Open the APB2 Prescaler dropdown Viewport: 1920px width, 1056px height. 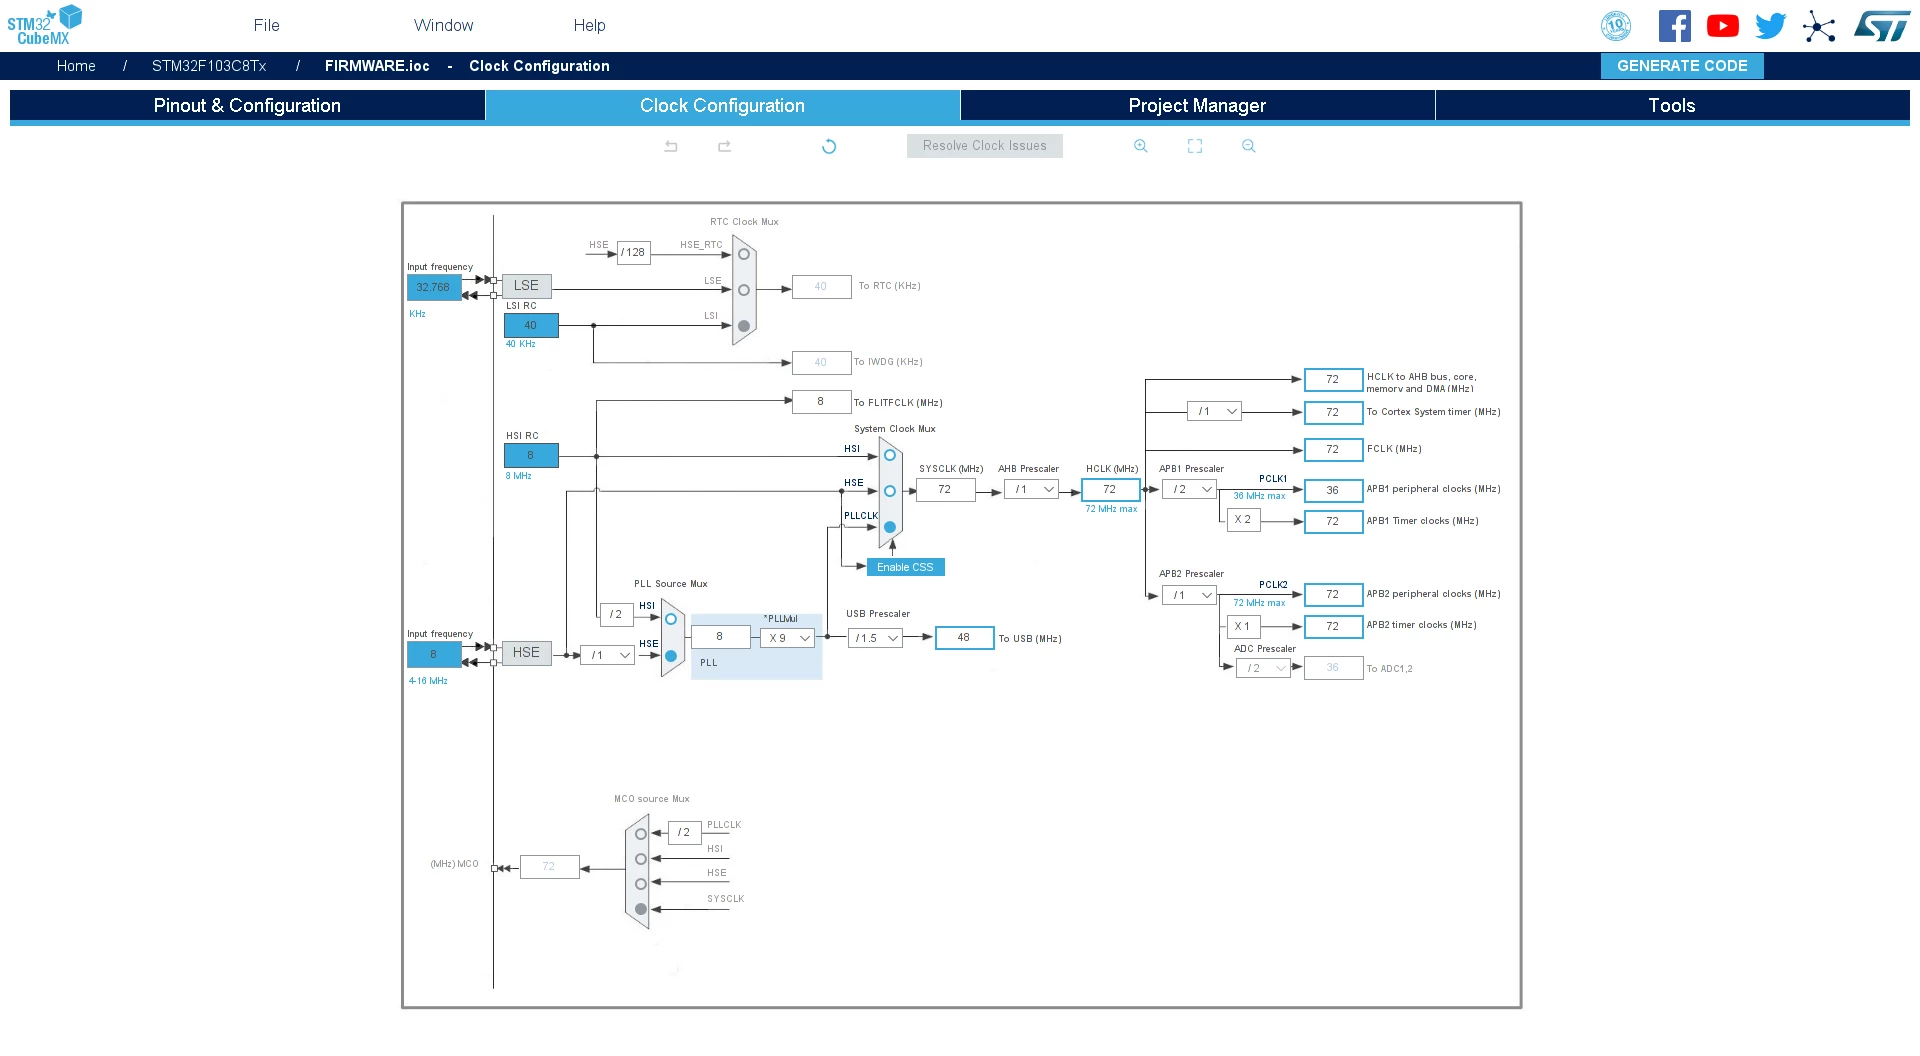pos(1189,595)
